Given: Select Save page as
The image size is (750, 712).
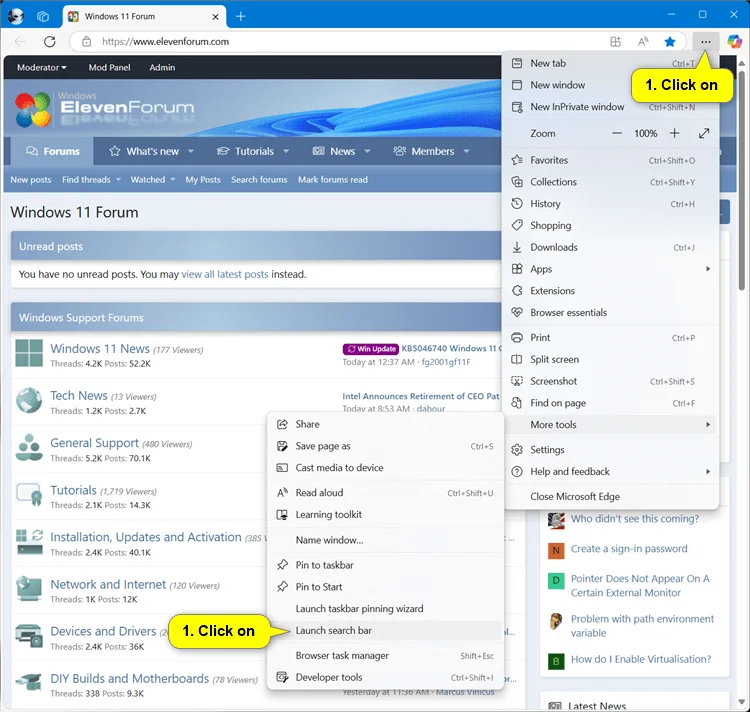Looking at the screenshot, I should 385,446.
